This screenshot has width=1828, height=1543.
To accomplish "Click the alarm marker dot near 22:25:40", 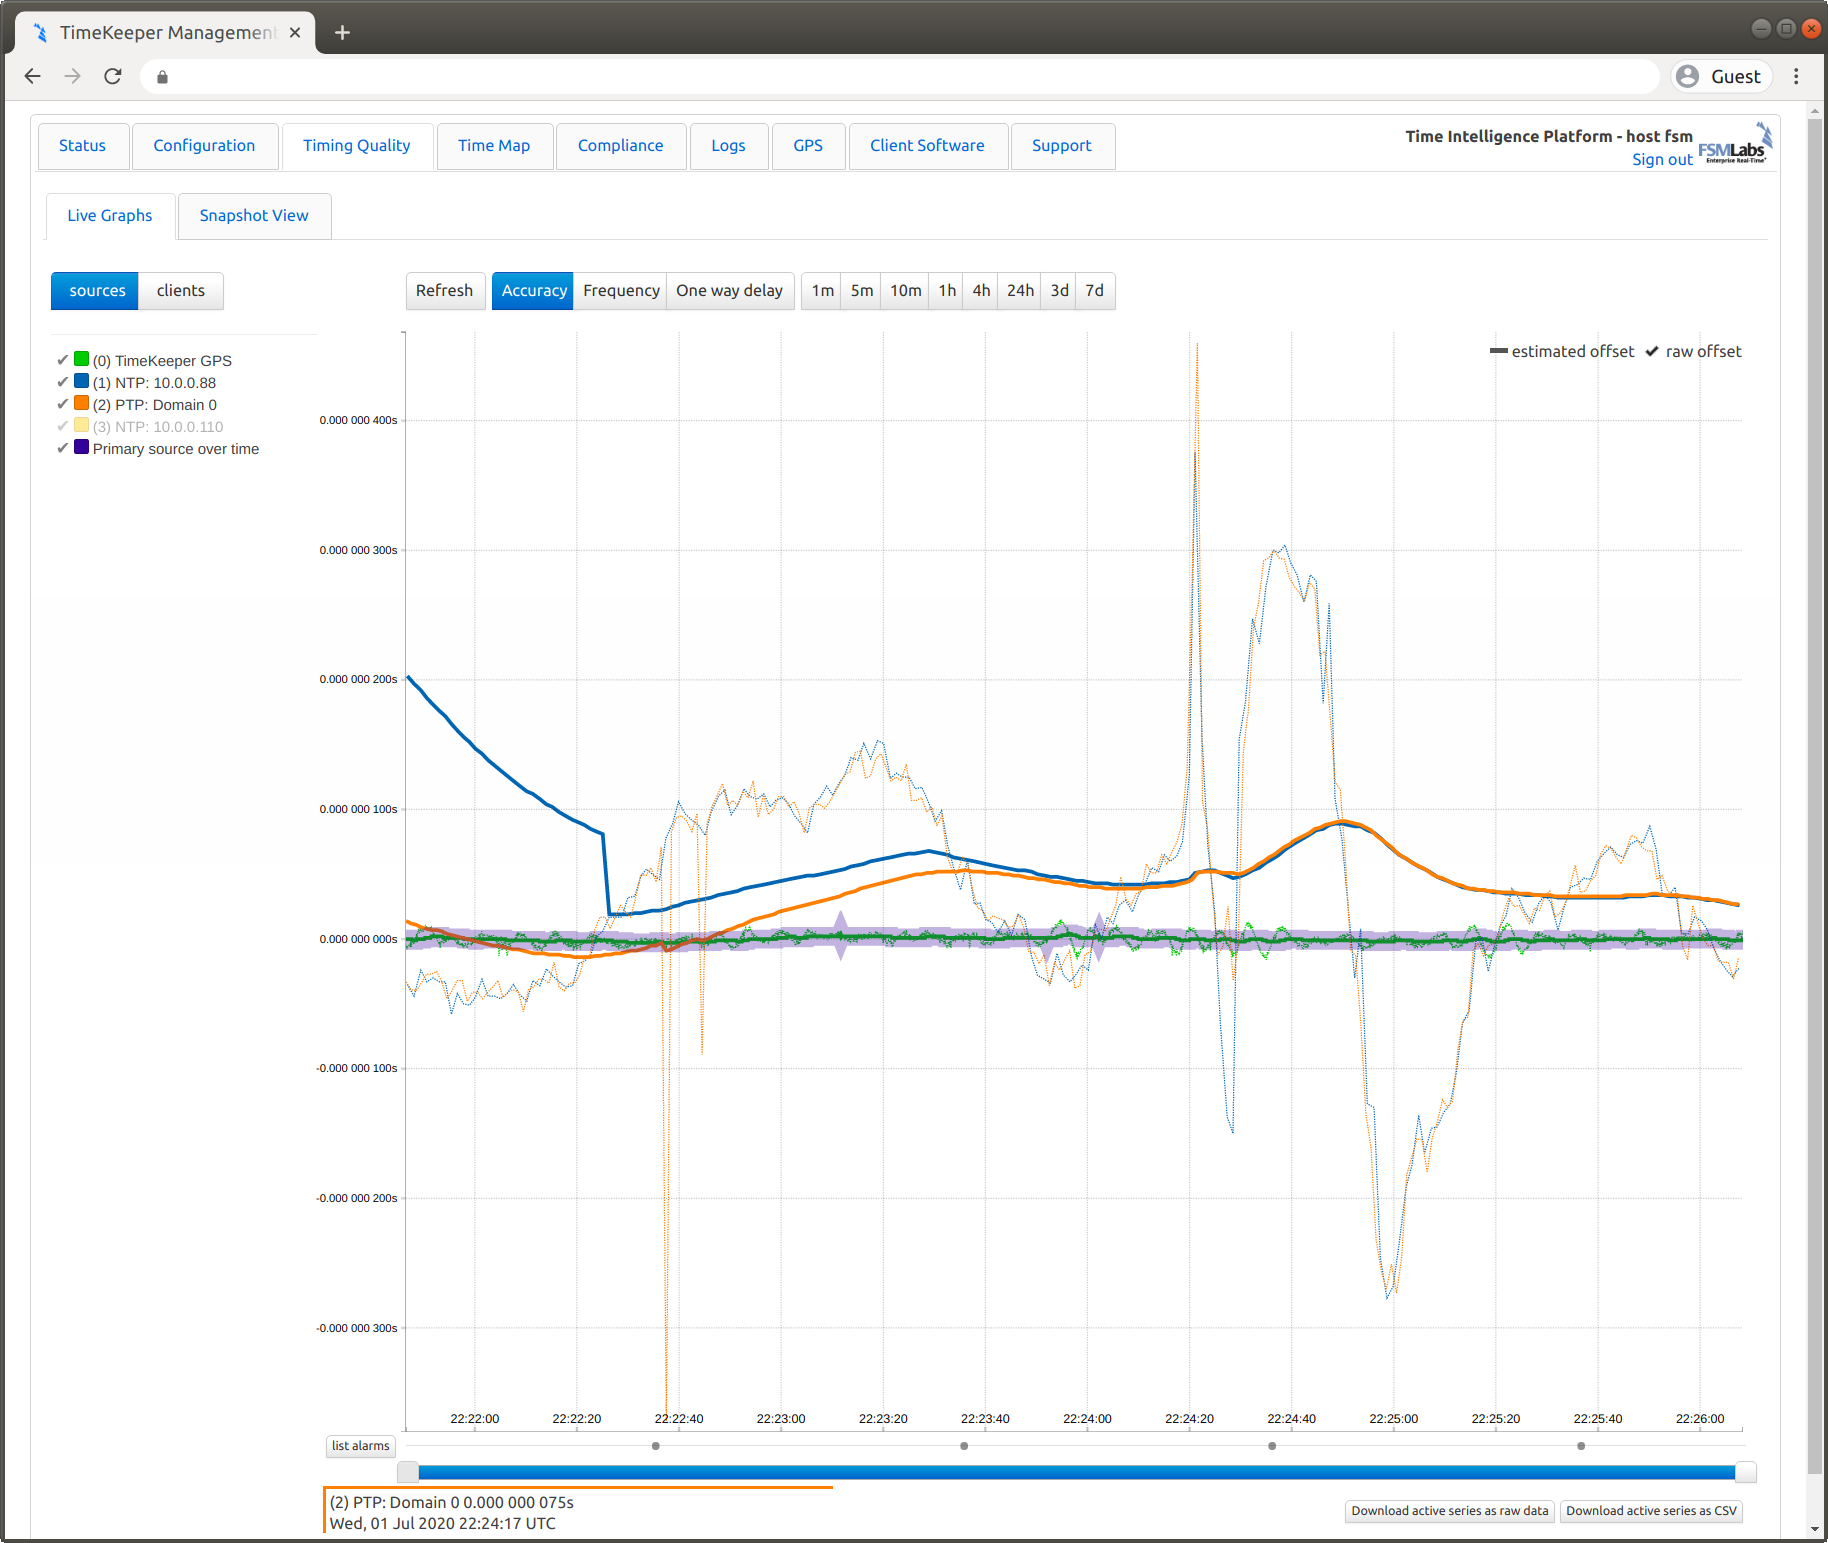I will click(x=1581, y=1446).
